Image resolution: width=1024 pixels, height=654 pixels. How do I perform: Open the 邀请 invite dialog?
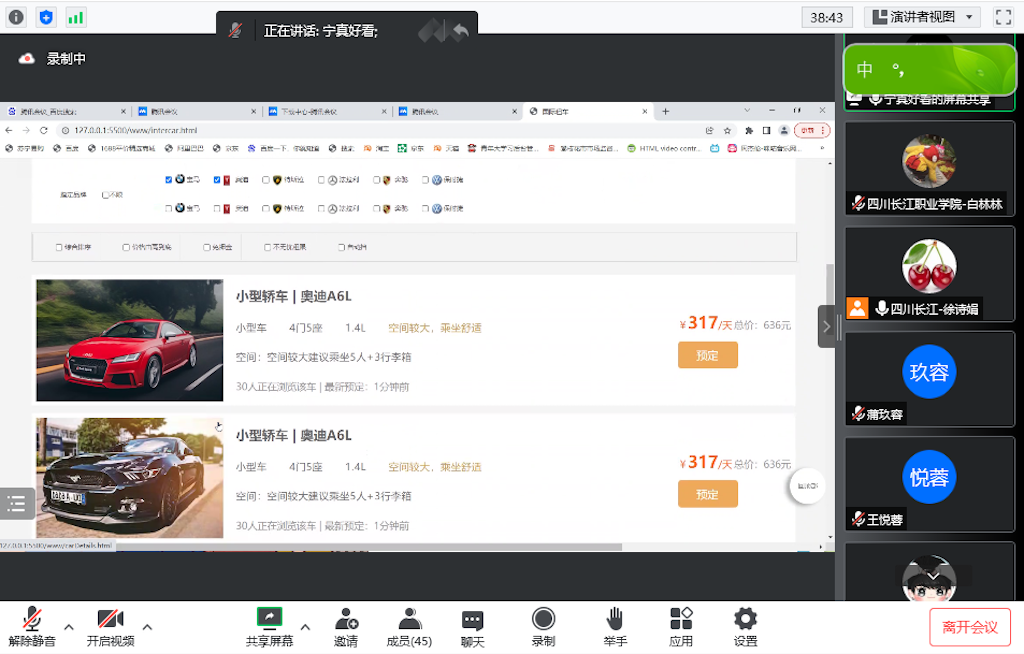click(345, 627)
